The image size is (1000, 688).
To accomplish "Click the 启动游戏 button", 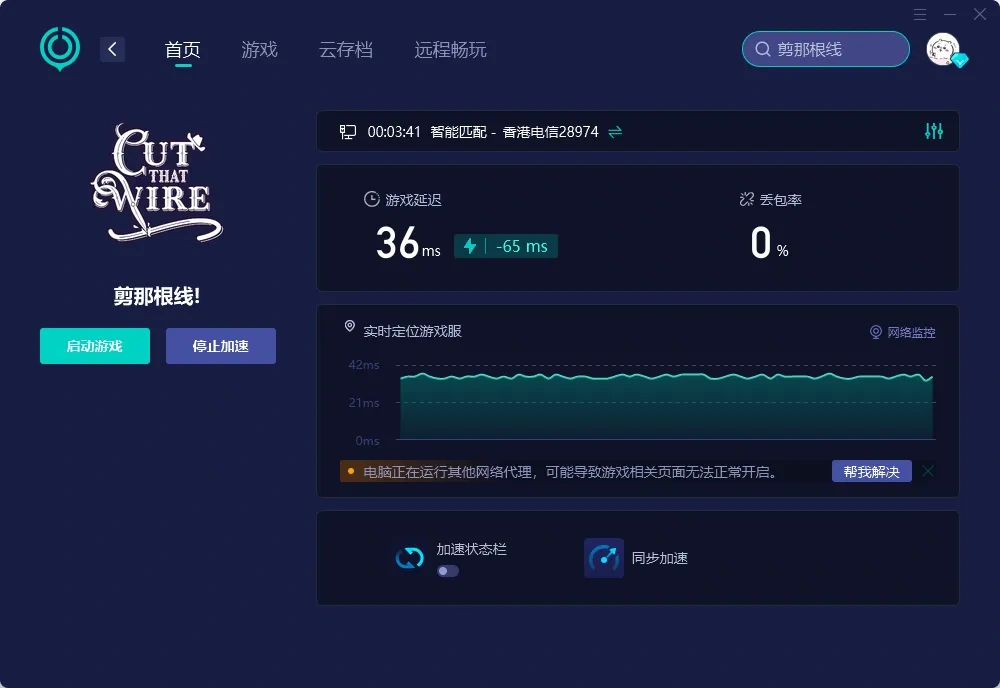I will tap(95, 346).
